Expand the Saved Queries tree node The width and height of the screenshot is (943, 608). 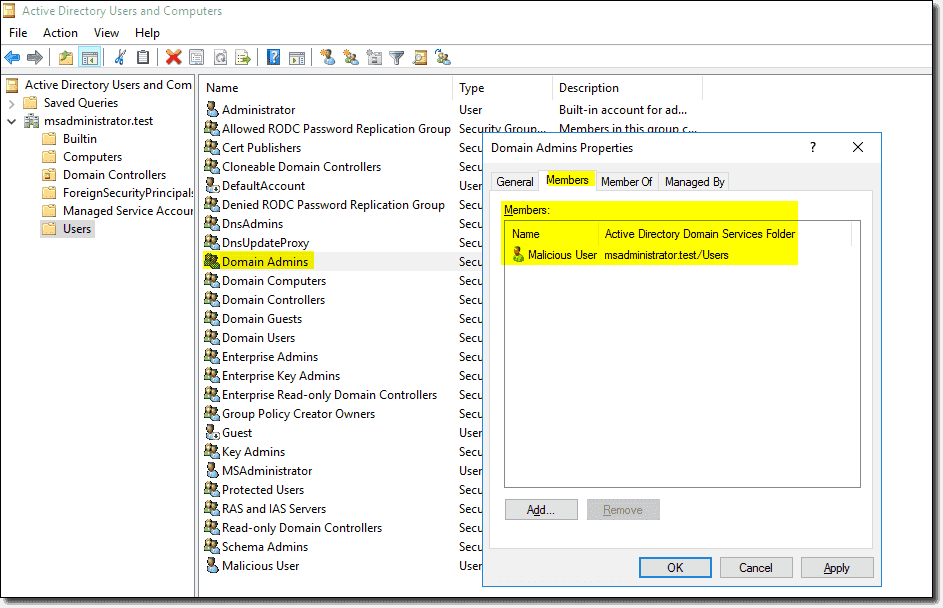[x=11, y=103]
